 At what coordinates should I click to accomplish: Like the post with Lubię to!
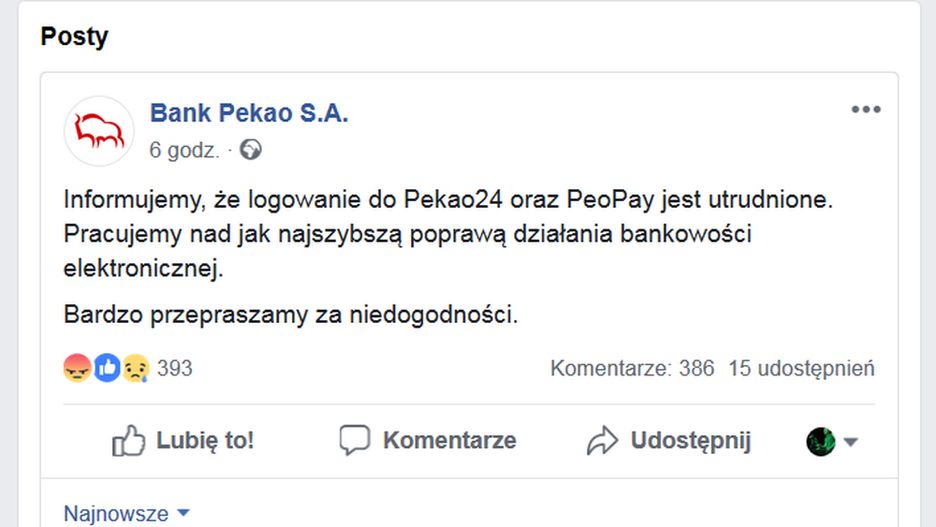point(183,441)
